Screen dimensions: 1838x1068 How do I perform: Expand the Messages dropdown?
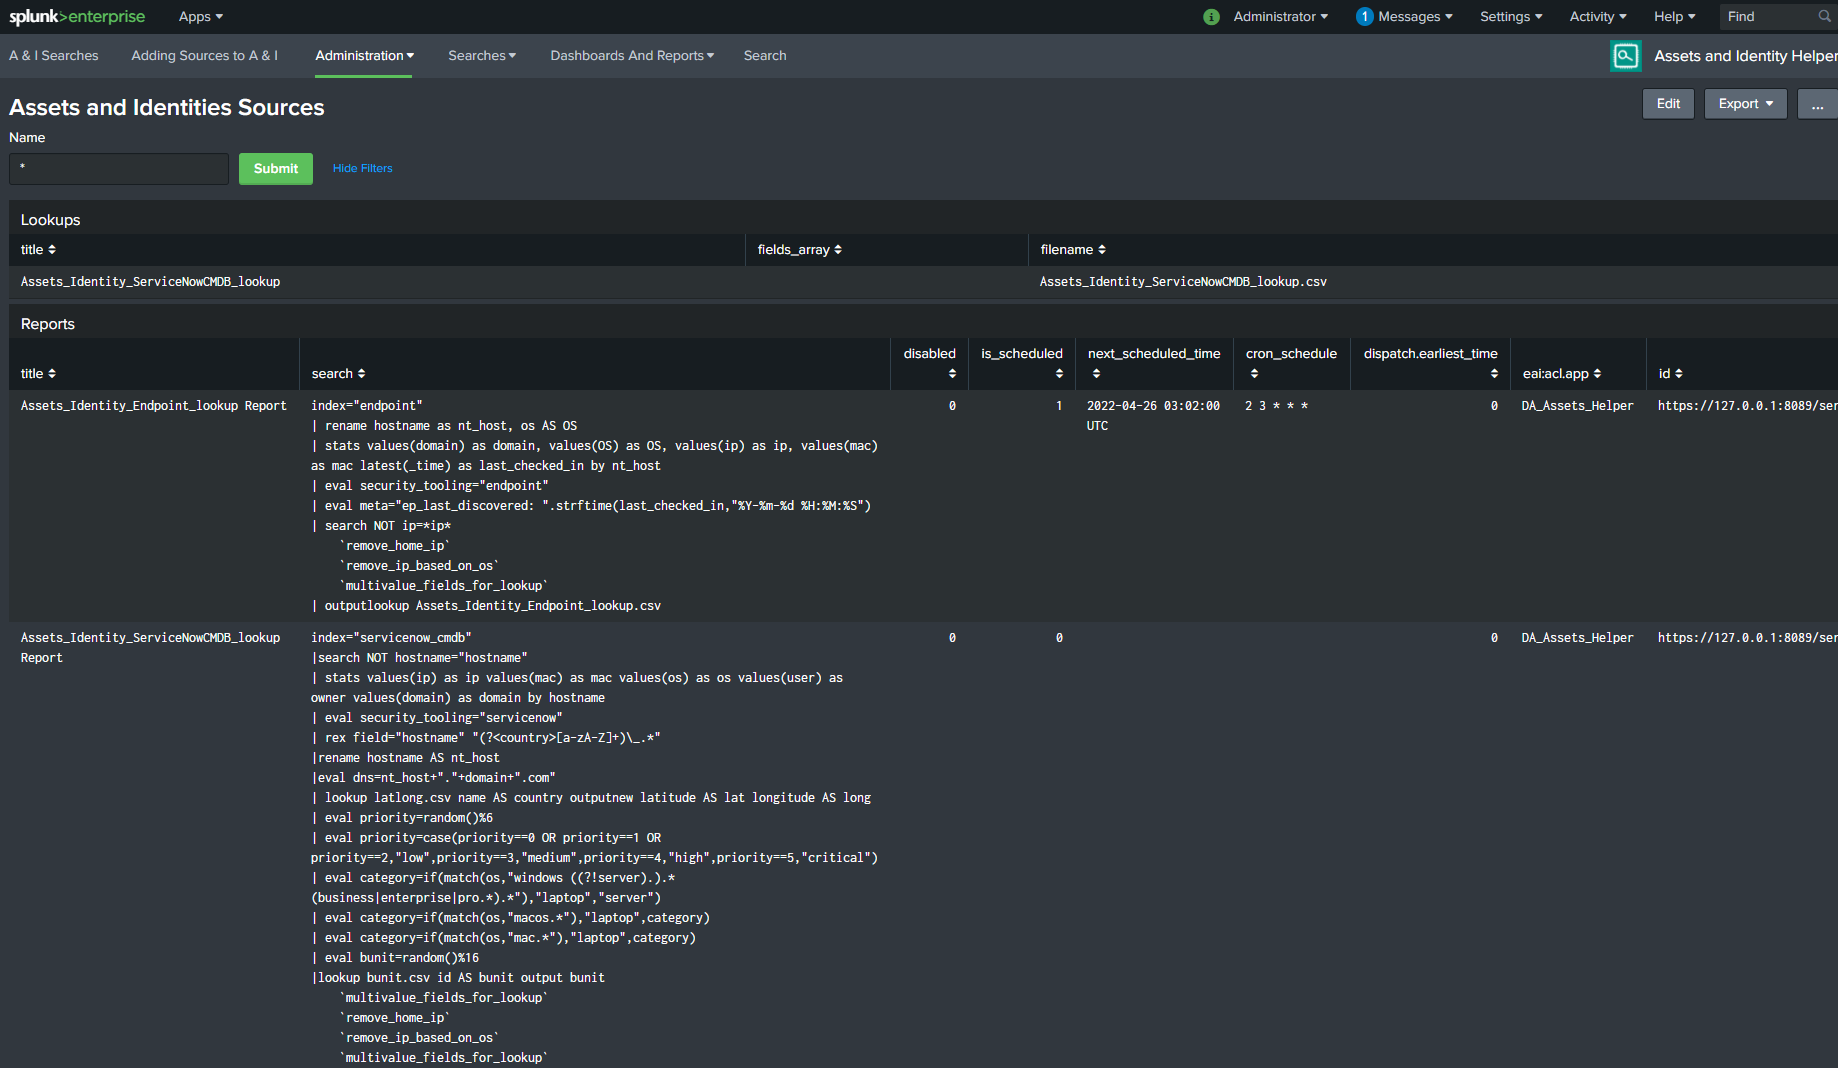click(1415, 17)
